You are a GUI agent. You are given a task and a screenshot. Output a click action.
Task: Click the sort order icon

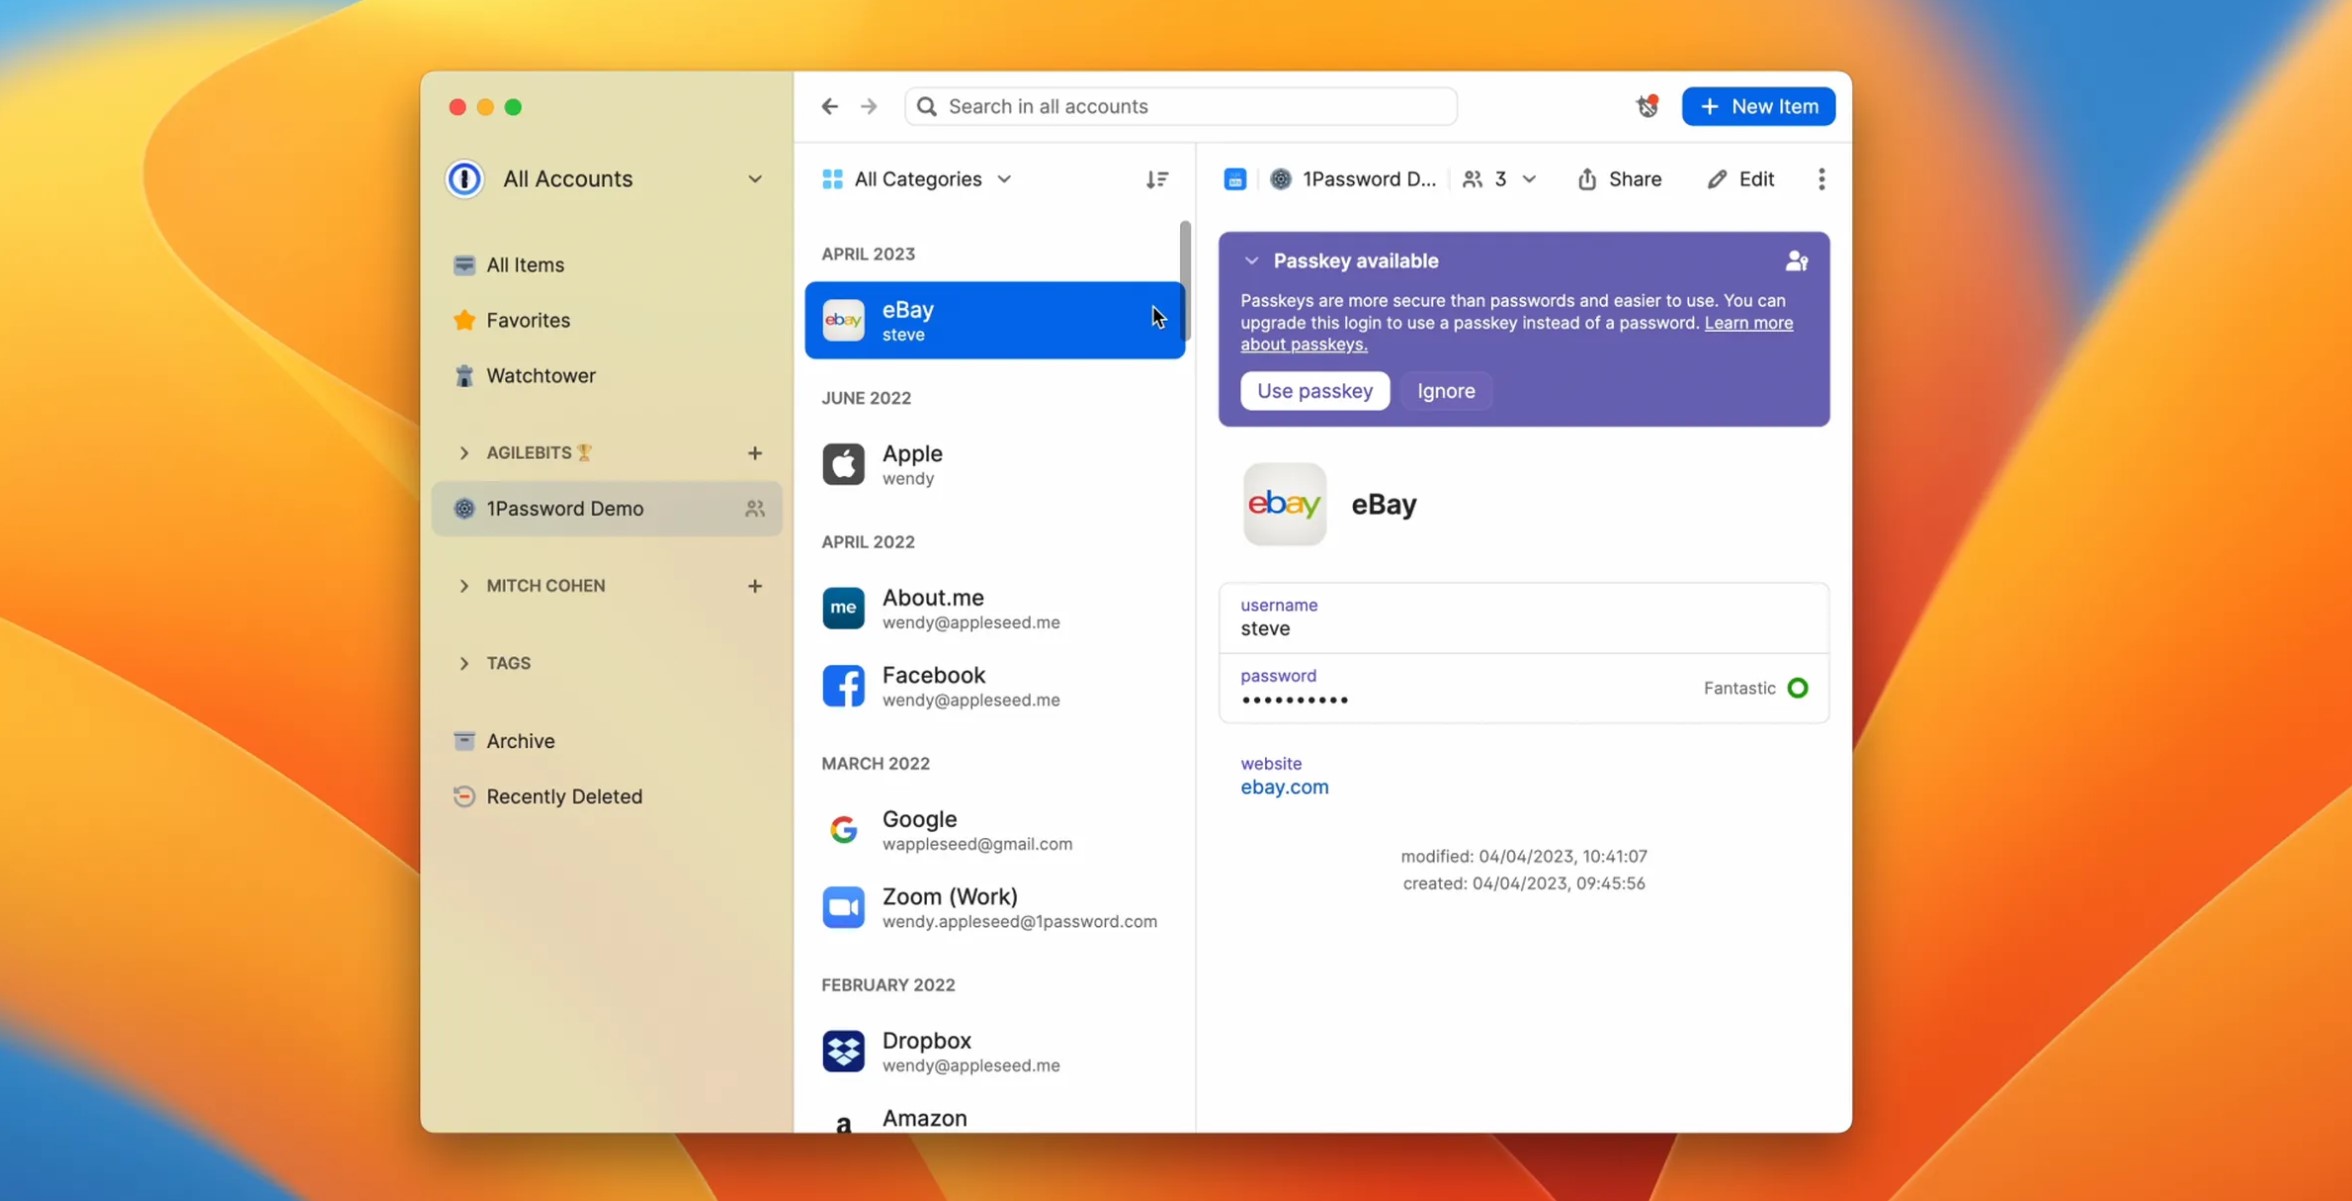tap(1157, 179)
